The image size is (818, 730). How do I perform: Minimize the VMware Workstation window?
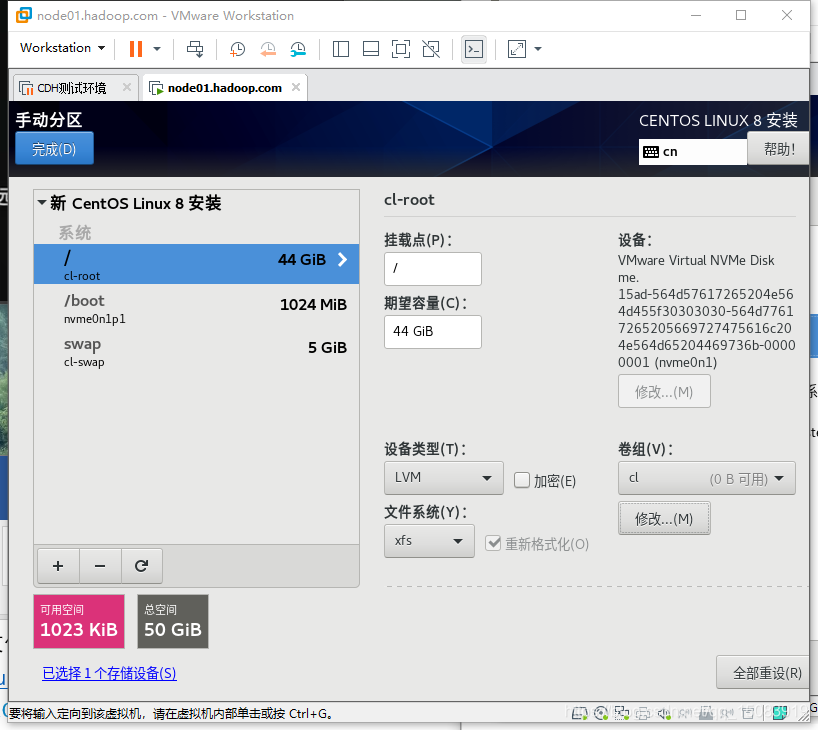pos(696,16)
